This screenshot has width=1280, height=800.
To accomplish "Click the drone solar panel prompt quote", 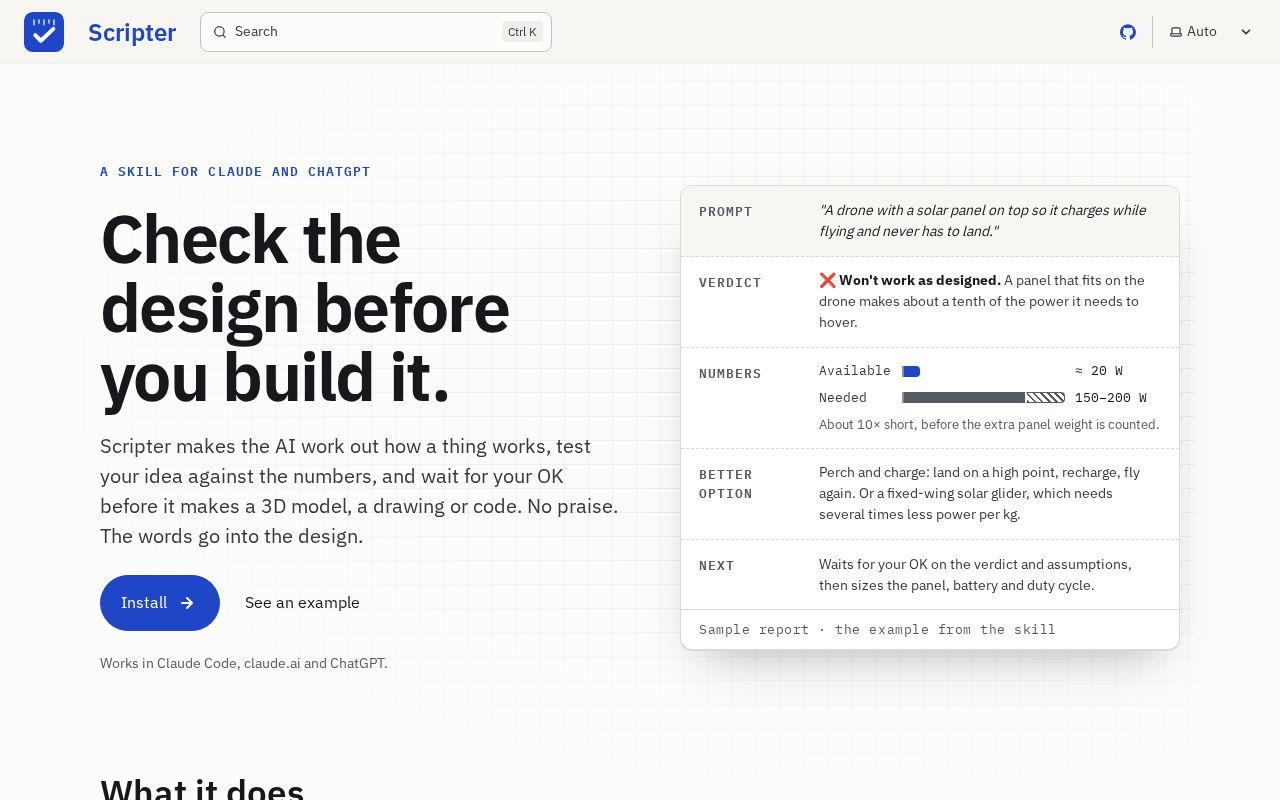I will (983, 221).
